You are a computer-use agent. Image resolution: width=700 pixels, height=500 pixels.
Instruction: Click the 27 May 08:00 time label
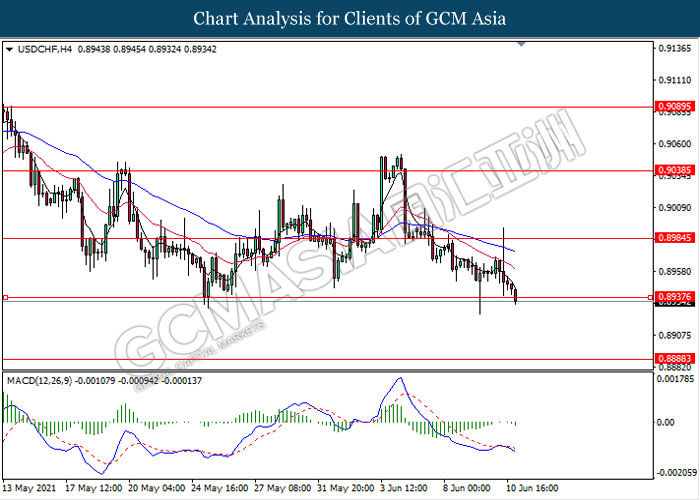click(x=283, y=488)
